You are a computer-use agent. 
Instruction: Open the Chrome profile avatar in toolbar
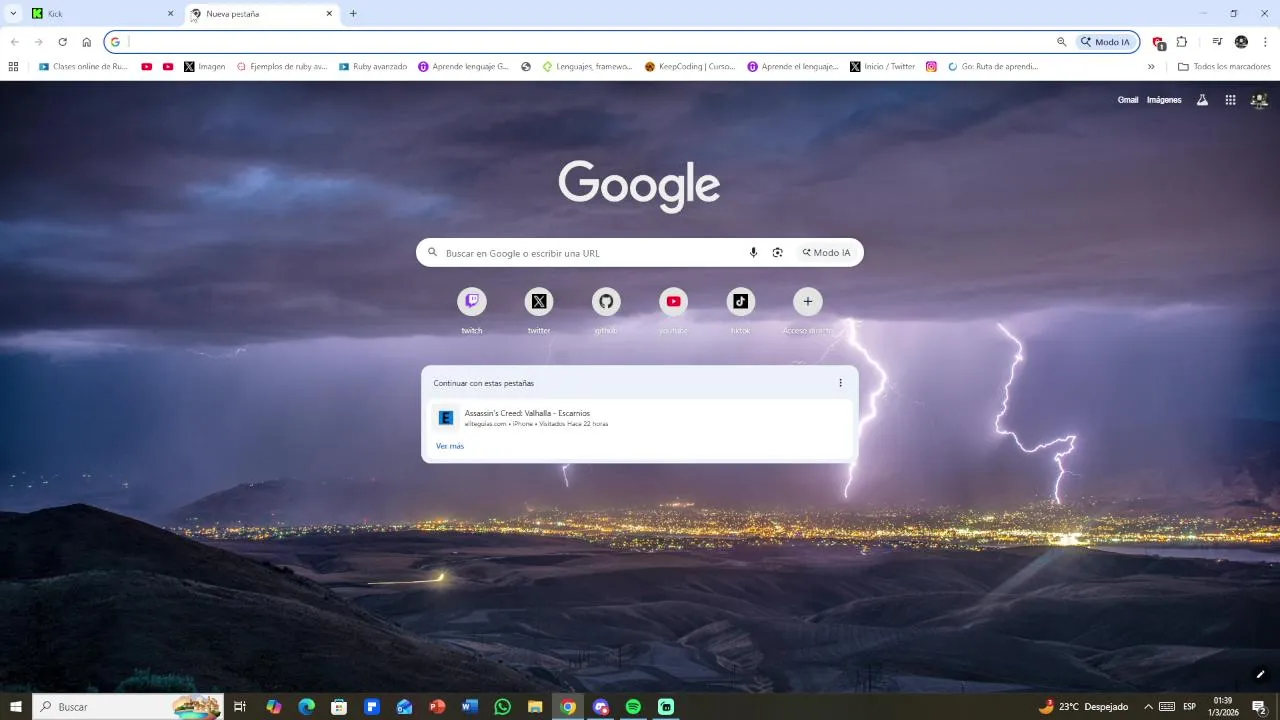[x=1241, y=42]
